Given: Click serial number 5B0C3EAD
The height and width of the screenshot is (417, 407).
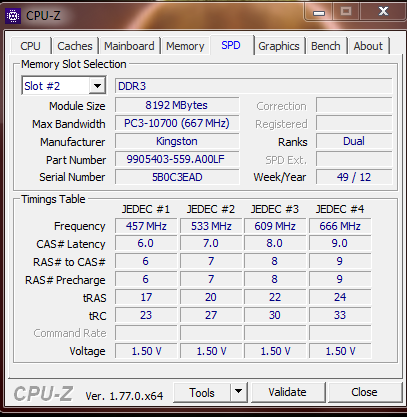Looking at the screenshot, I should click(x=177, y=177).
